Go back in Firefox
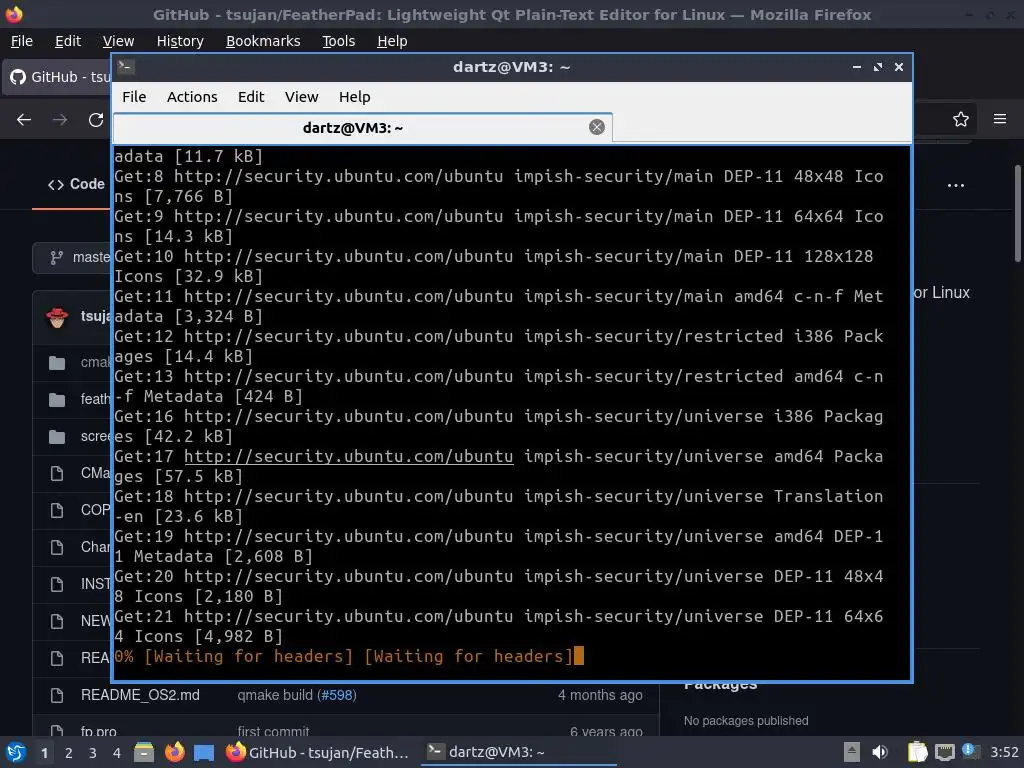This screenshot has width=1024, height=768. [x=24, y=120]
